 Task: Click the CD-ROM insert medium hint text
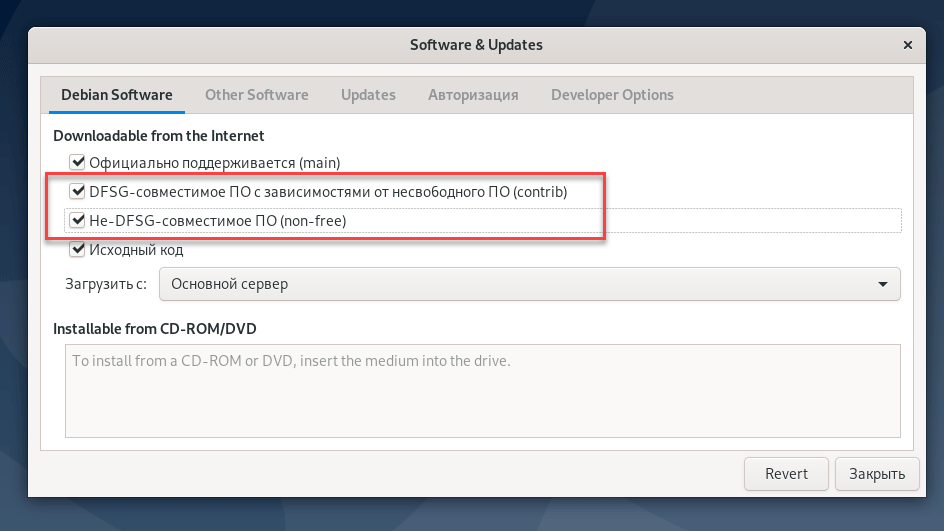point(291,360)
